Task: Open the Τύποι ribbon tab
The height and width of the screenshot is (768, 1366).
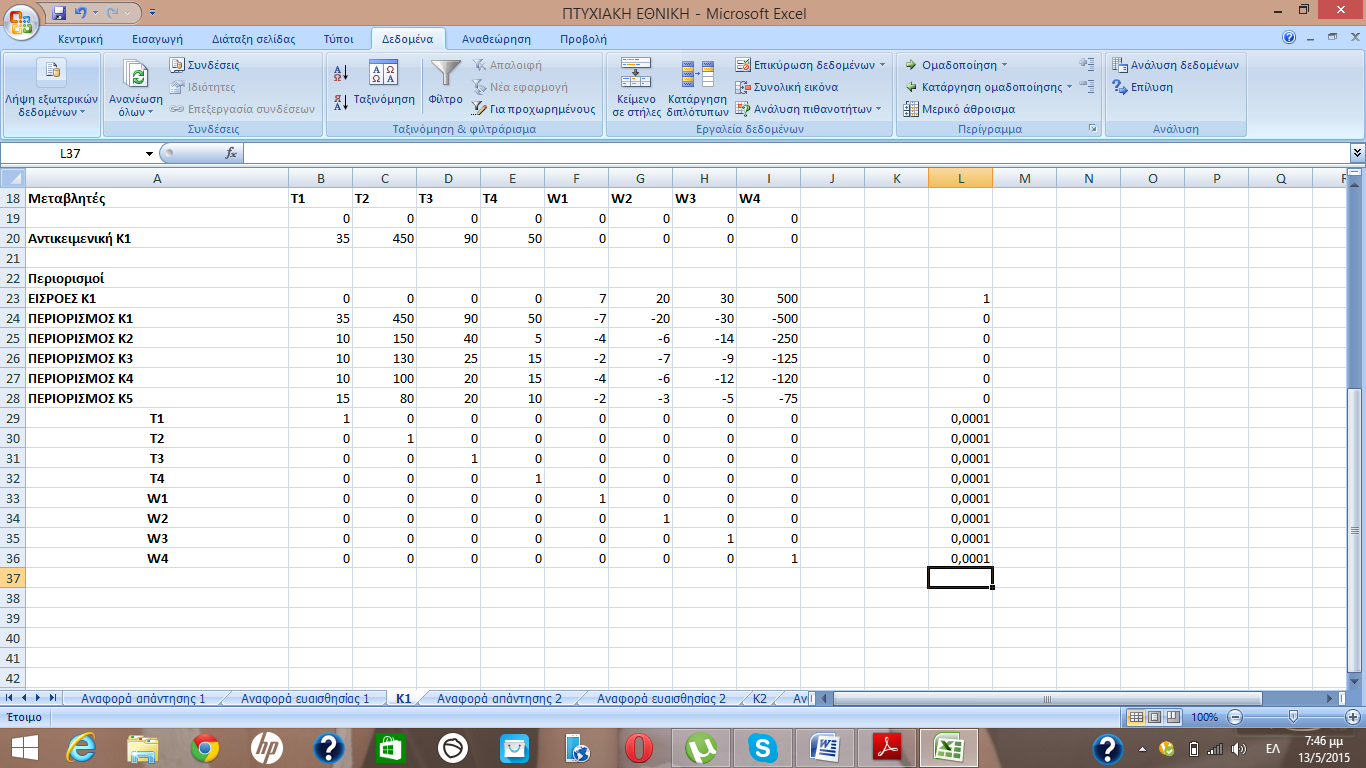Action: coord(338,39)
